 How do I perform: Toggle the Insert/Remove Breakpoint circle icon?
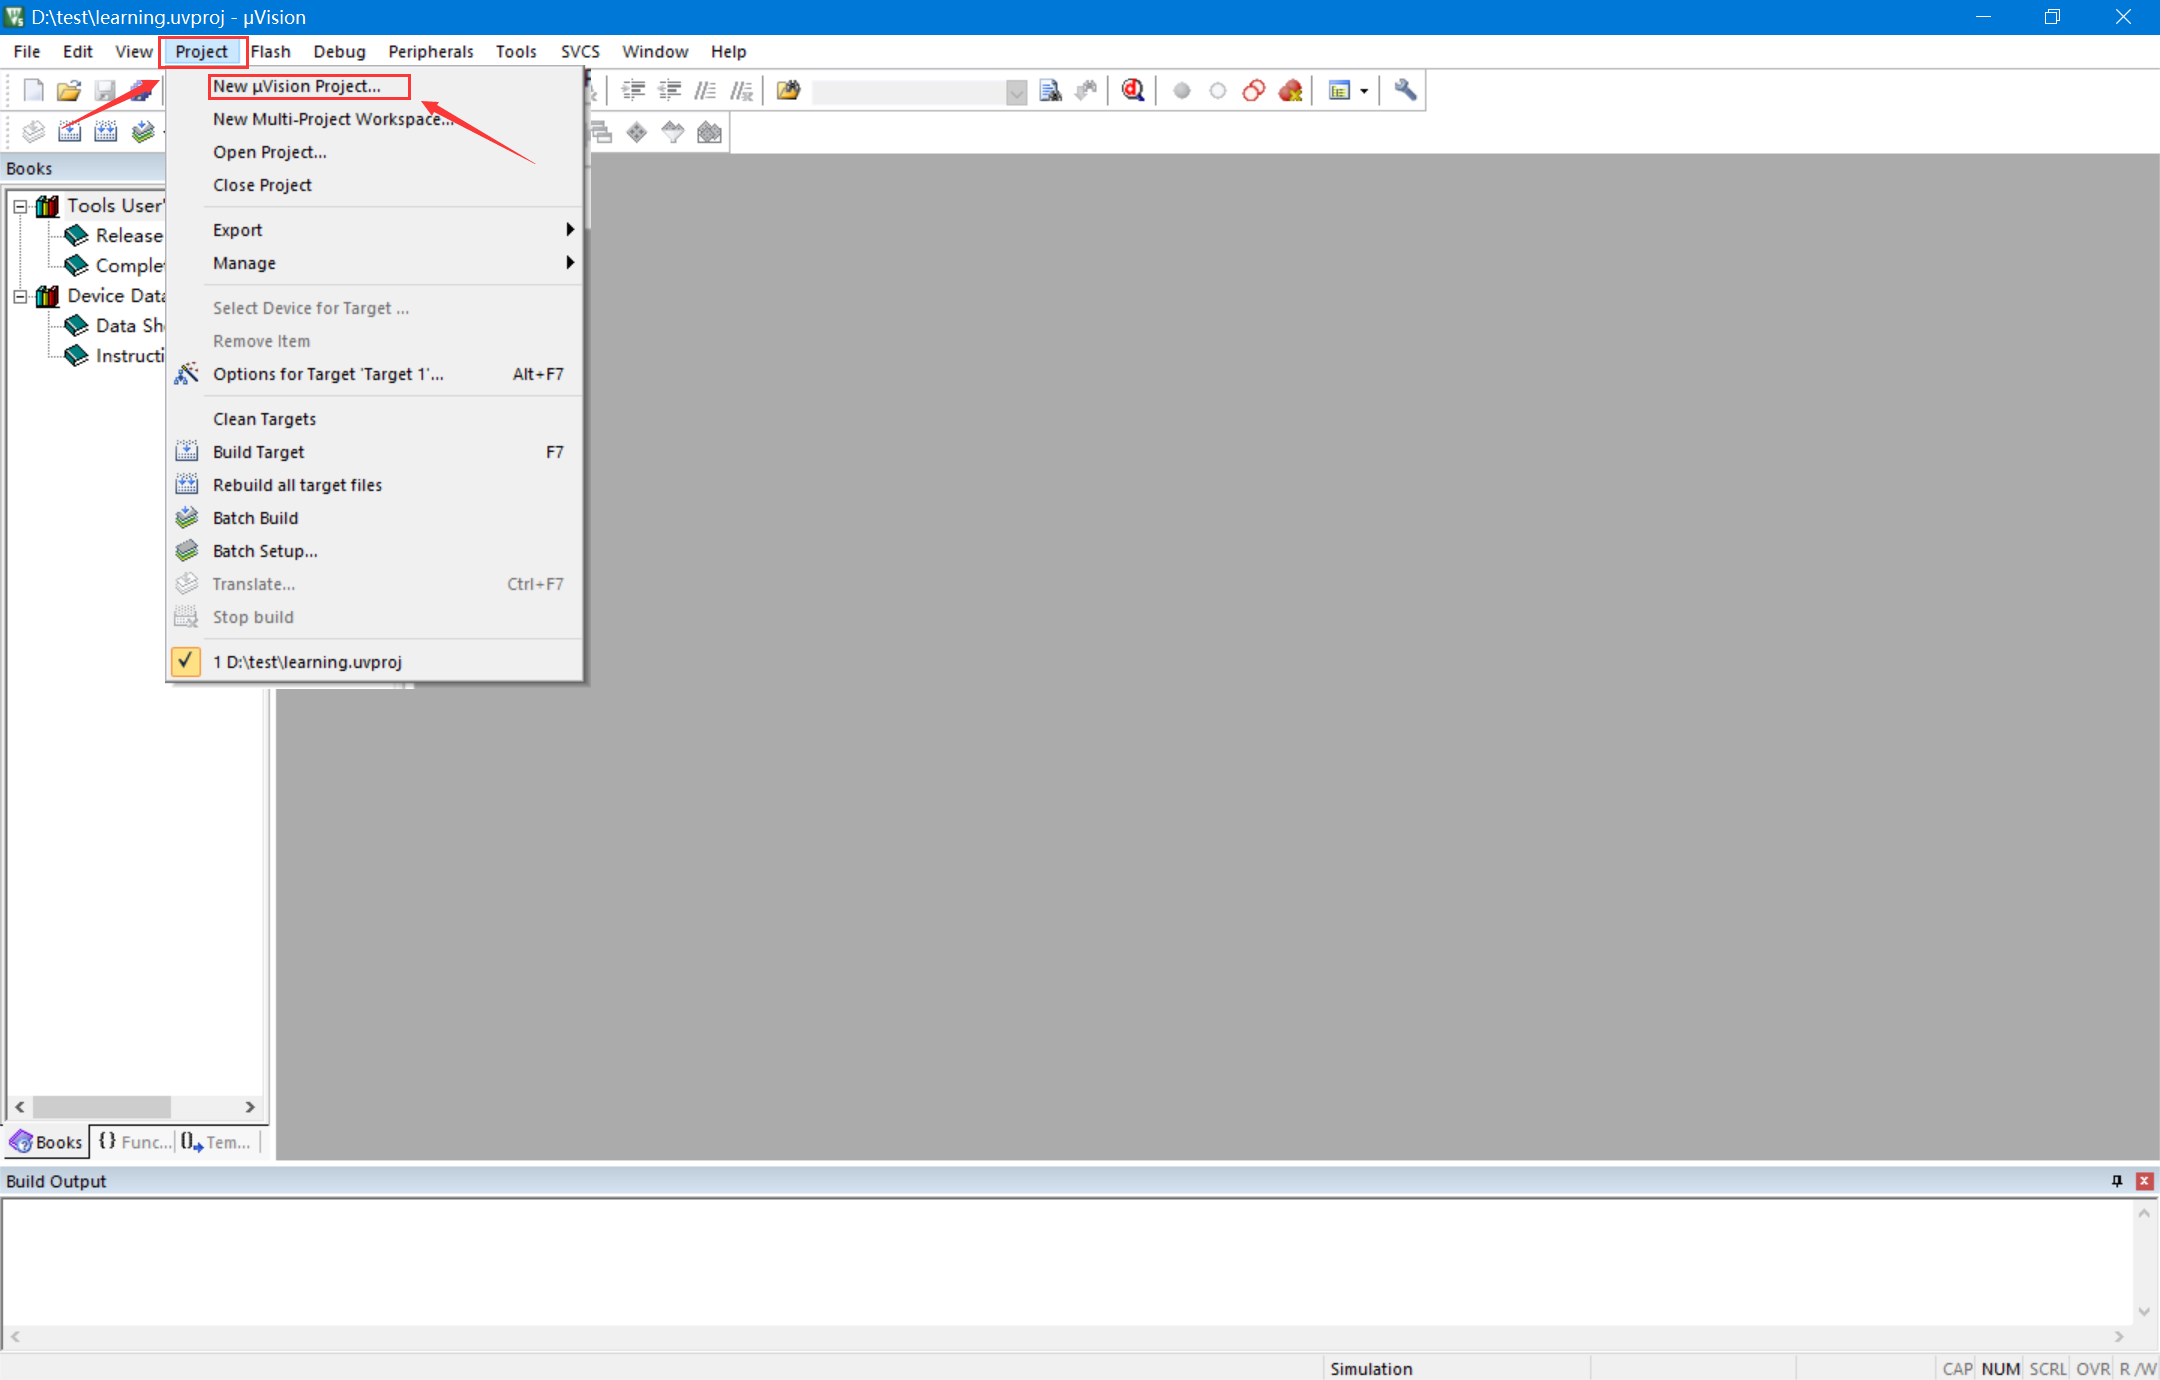point(1181,91)
